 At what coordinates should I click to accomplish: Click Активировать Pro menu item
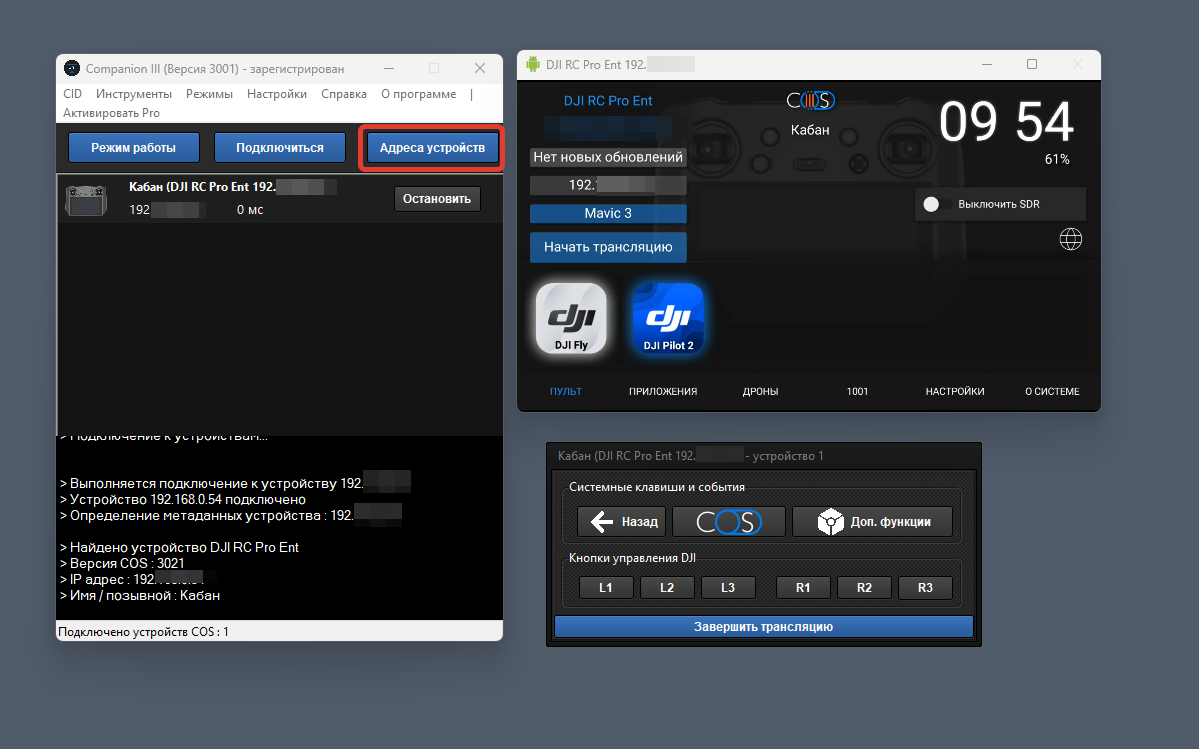(x=112, y=113)
